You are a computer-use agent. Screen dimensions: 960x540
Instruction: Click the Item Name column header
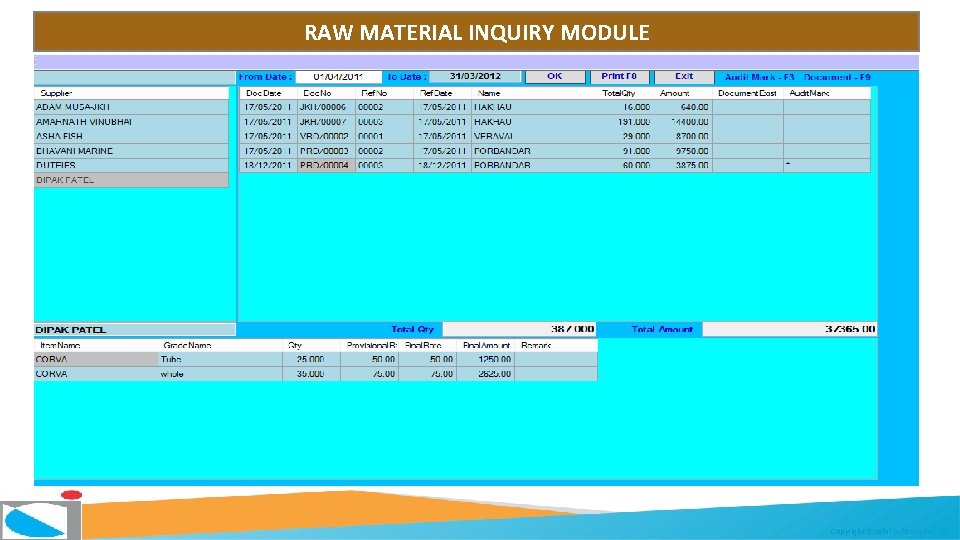tap(97, 345)
